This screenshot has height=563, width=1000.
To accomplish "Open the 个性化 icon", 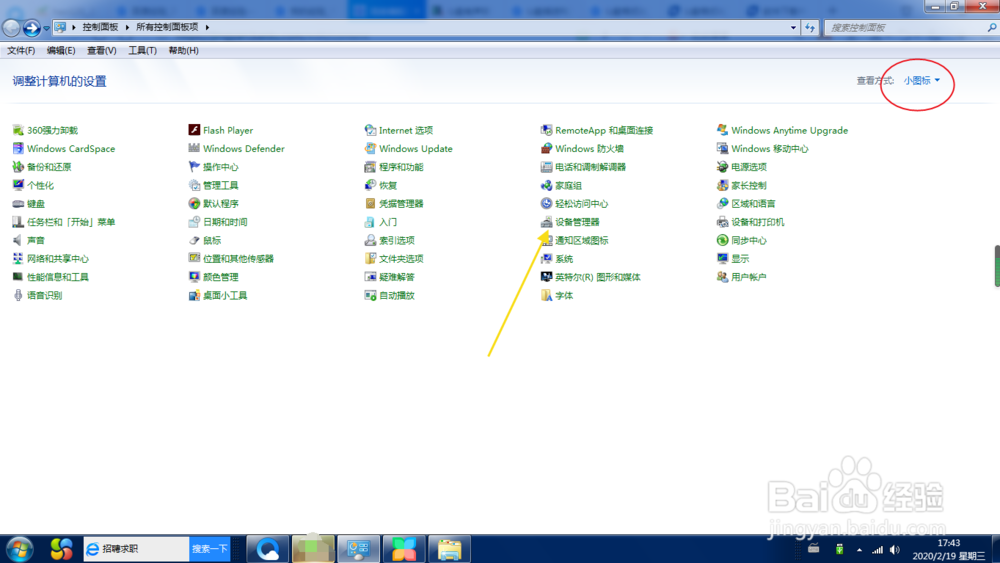I will 18,186.
